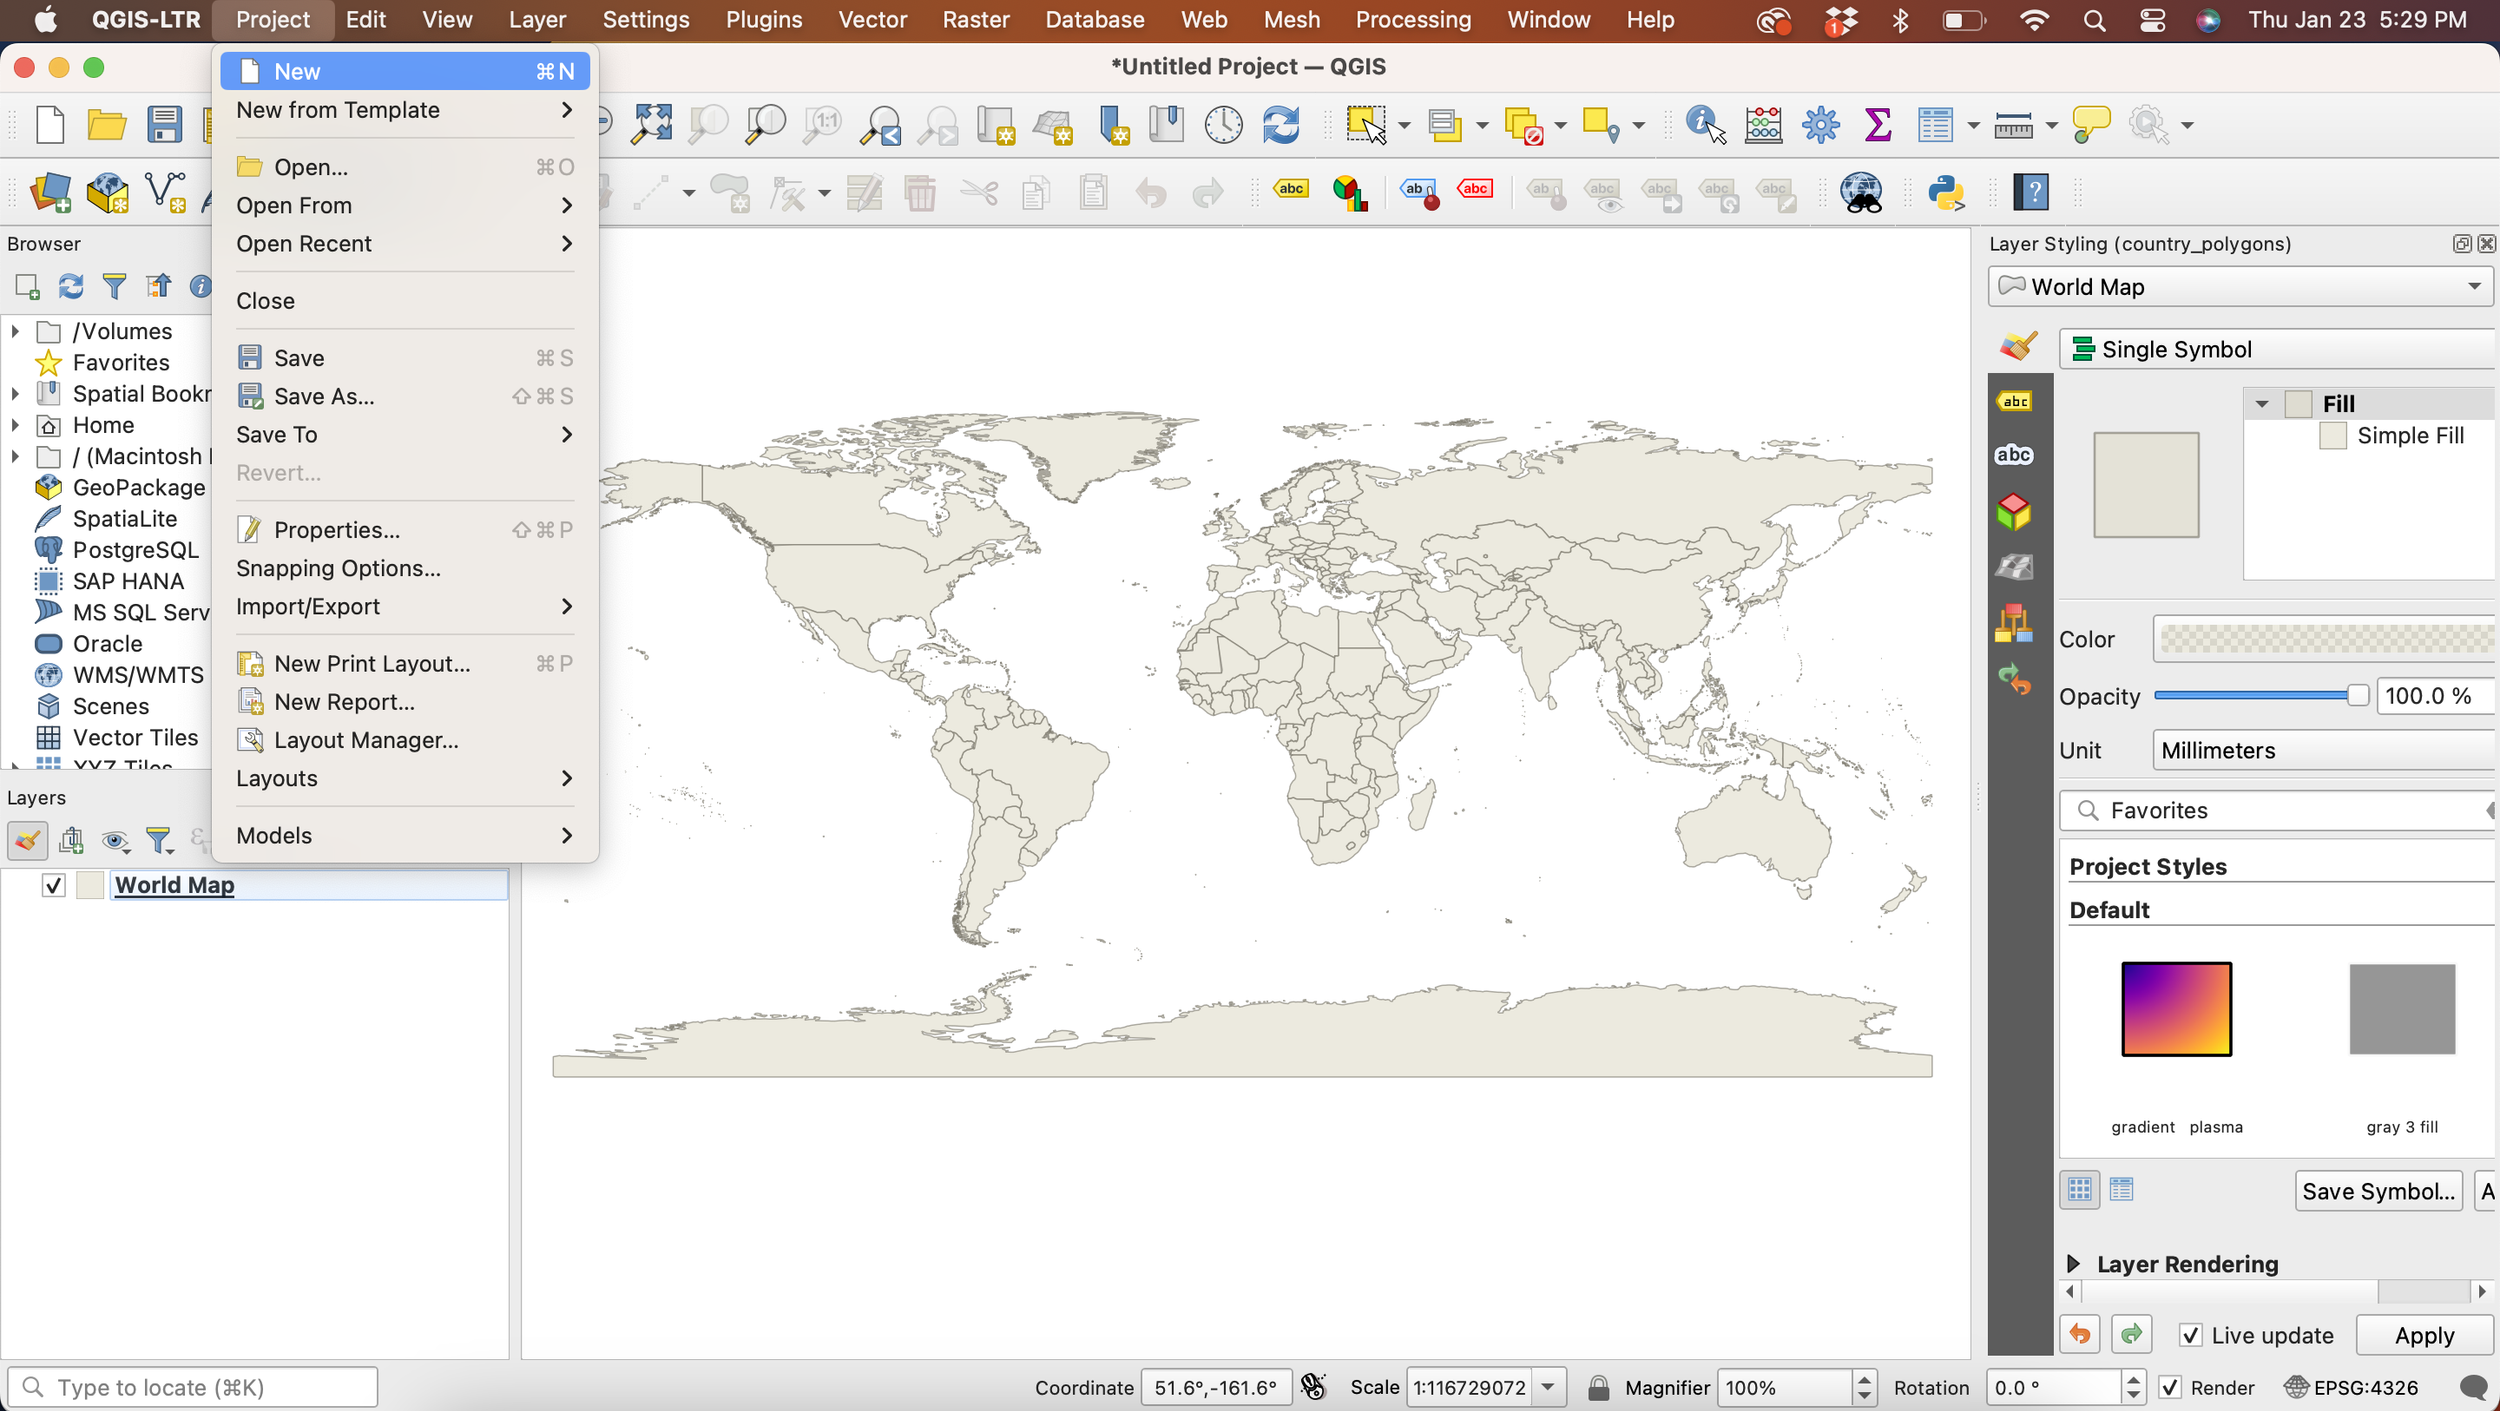Click the undo style arrow button

coord(2080,1335)
